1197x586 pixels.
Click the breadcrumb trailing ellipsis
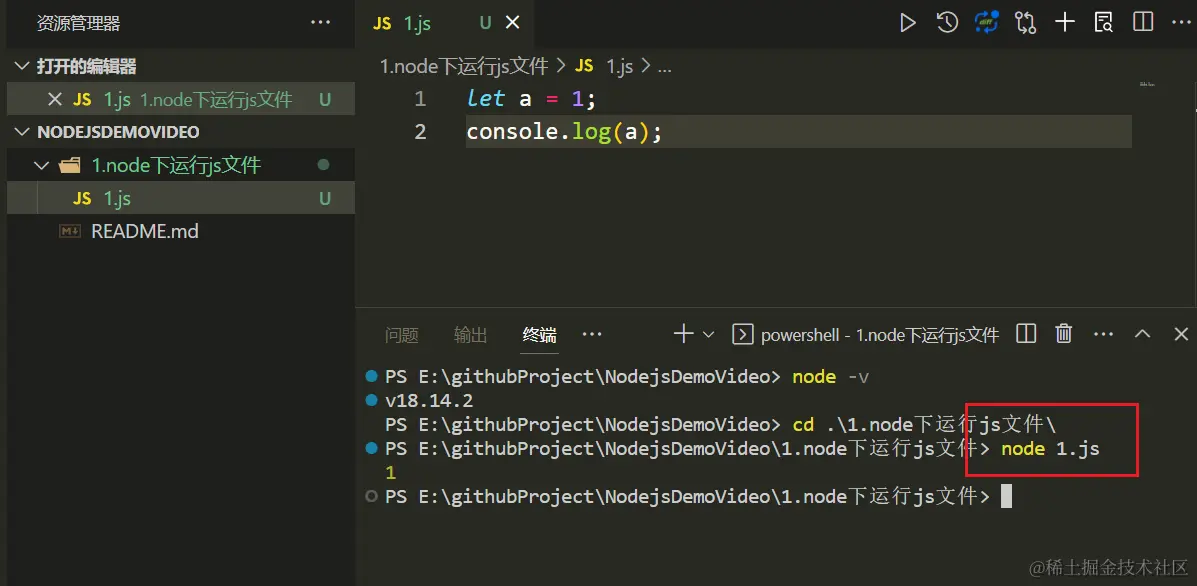(664, 68)
